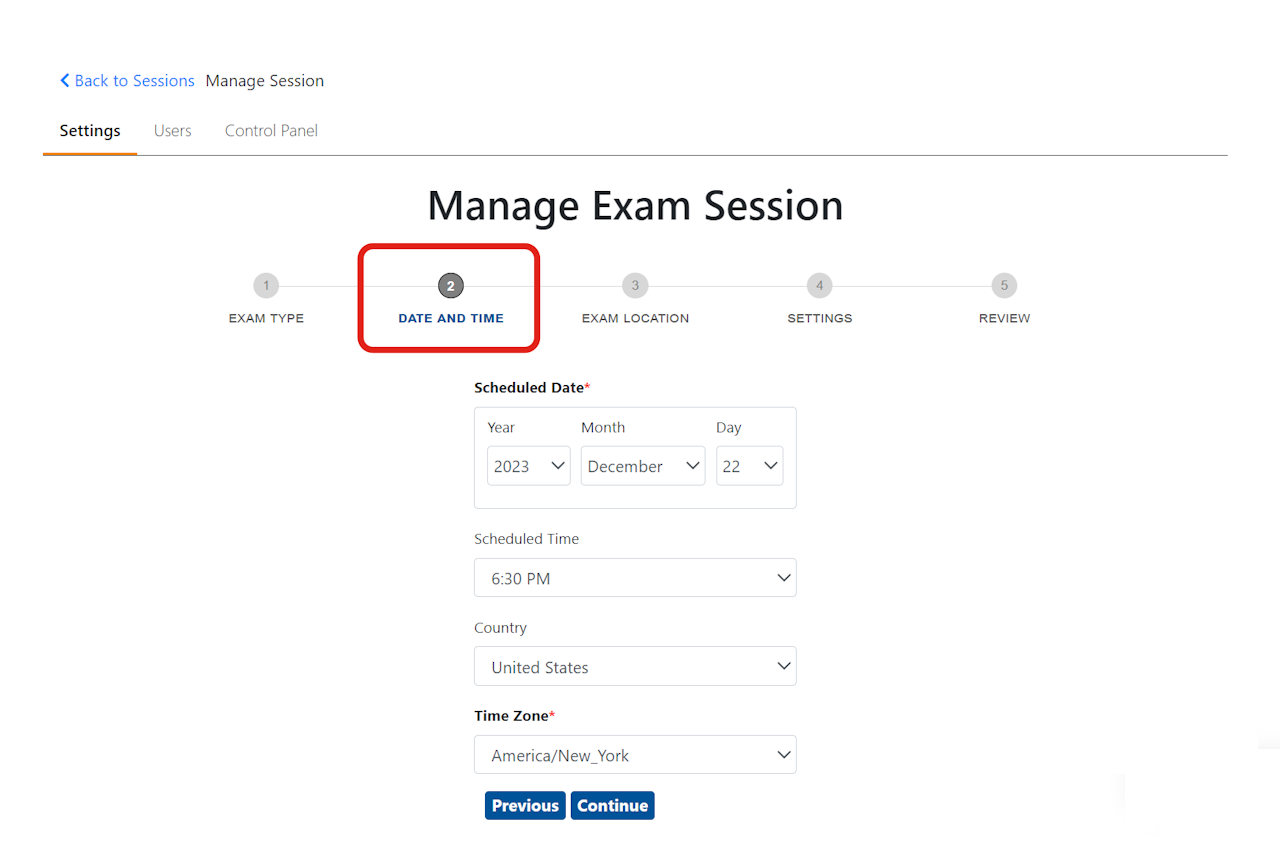Click step 1 circle for Exam Type
This screenshot has width=1280, height=855.
click(266, 286)
